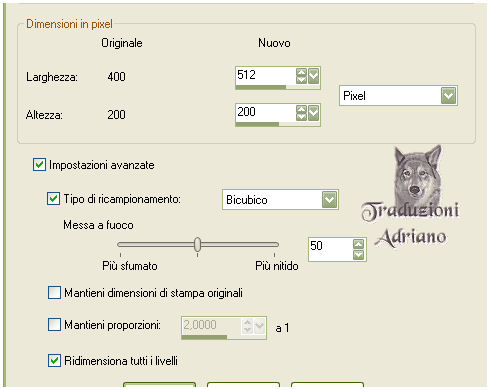The width and height of the screenshot is (490, 390).
Task: Uncheck Ridimensiona tutti i livelli
Action: pos(54,360)
